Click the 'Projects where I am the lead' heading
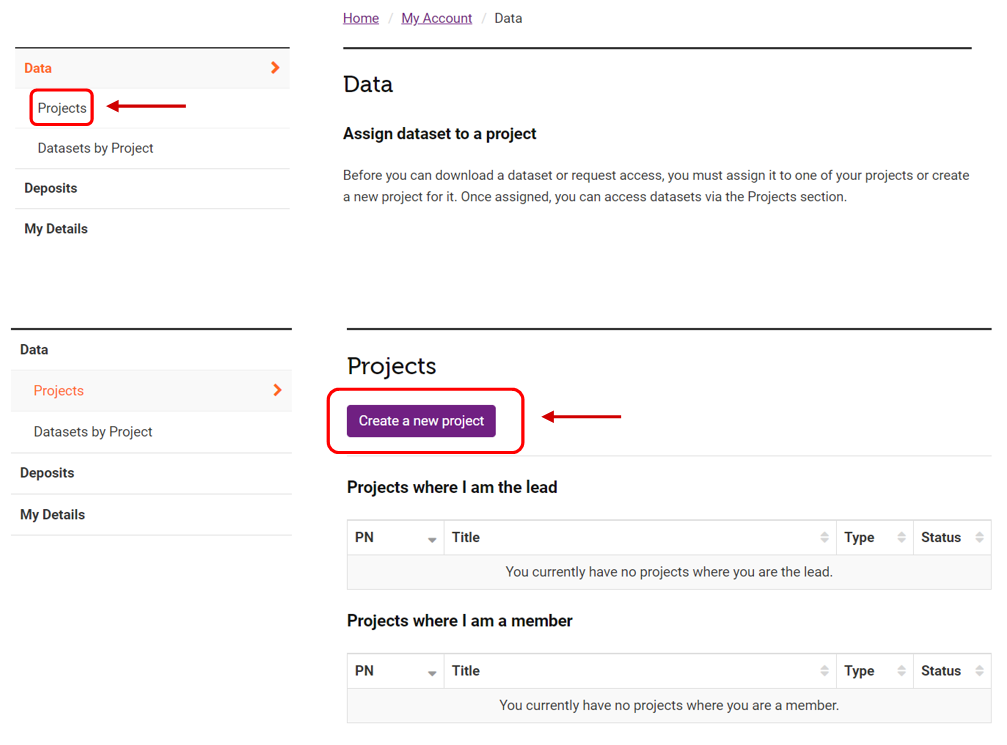This screenshot has width=1007, height=745. 452,487
